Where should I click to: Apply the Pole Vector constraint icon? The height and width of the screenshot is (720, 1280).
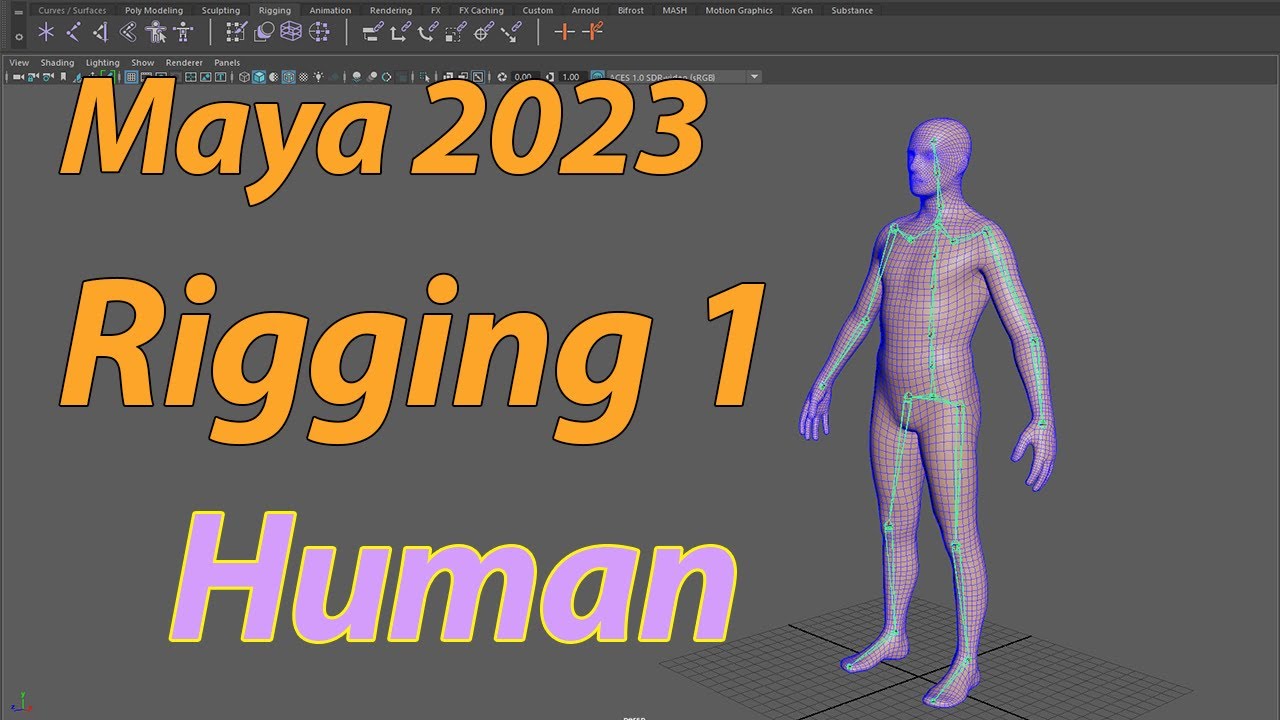(x=511, y=32)
